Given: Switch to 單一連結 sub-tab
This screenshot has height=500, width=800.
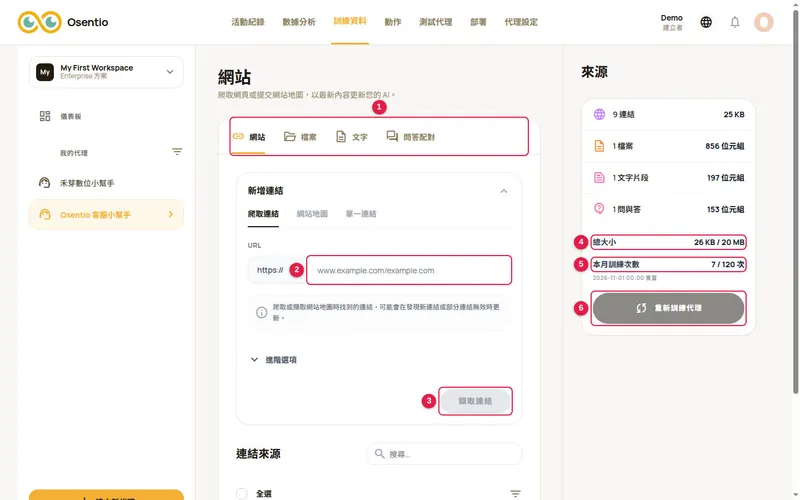Looking at the screenshot, I should (361, 214).
